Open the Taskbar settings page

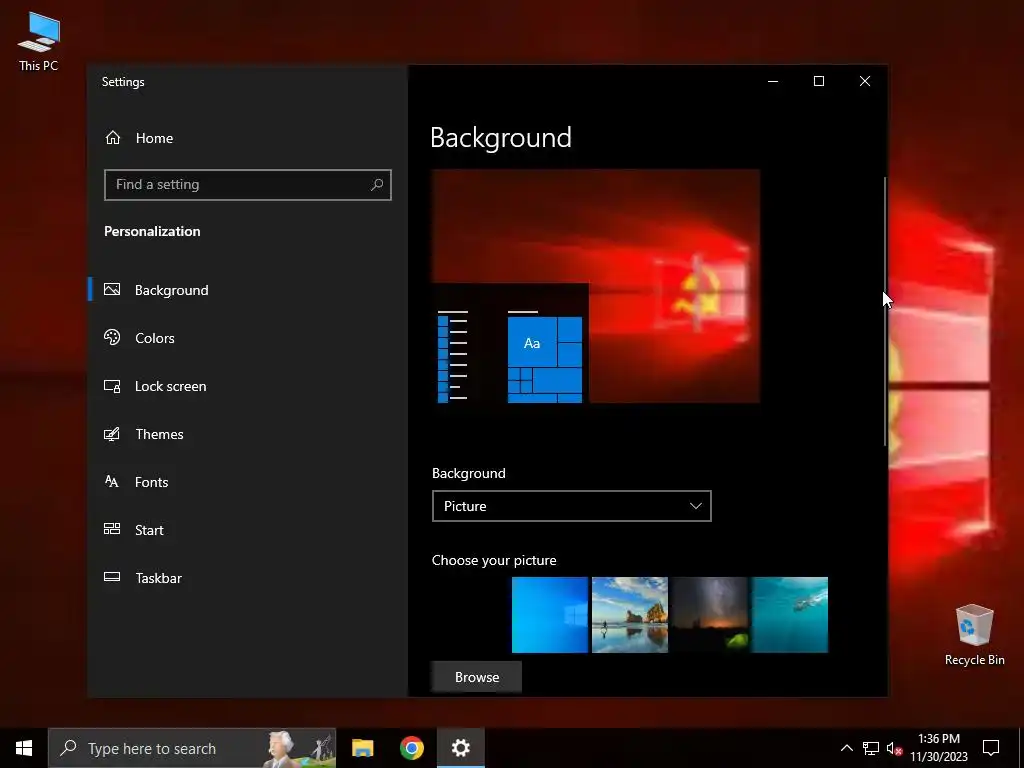(248, 578)
